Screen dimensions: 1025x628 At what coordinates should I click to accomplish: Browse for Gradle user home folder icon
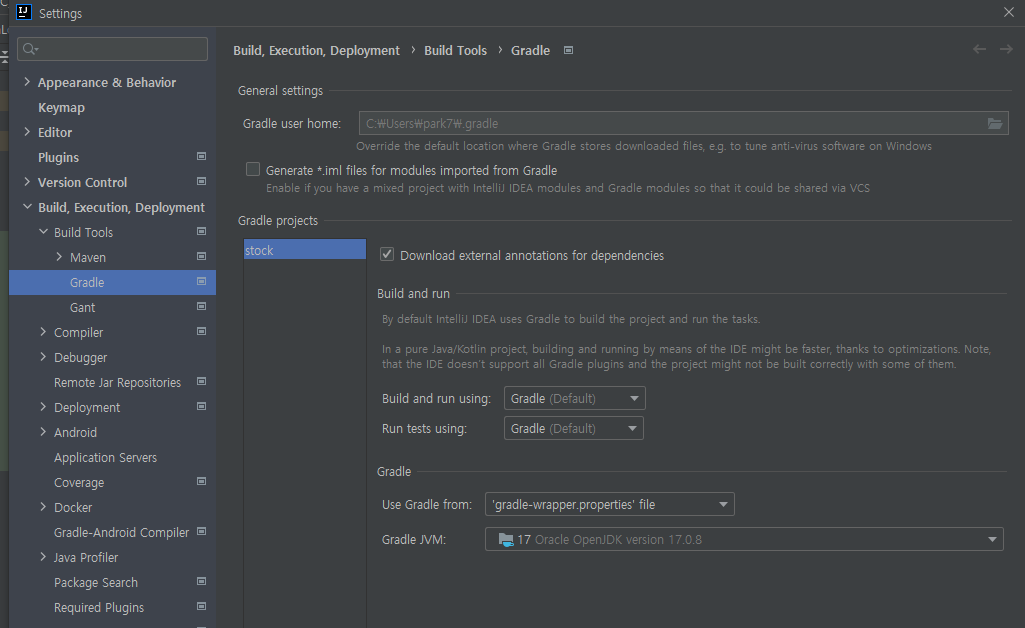pyautogui.click(x=995, y=124)
